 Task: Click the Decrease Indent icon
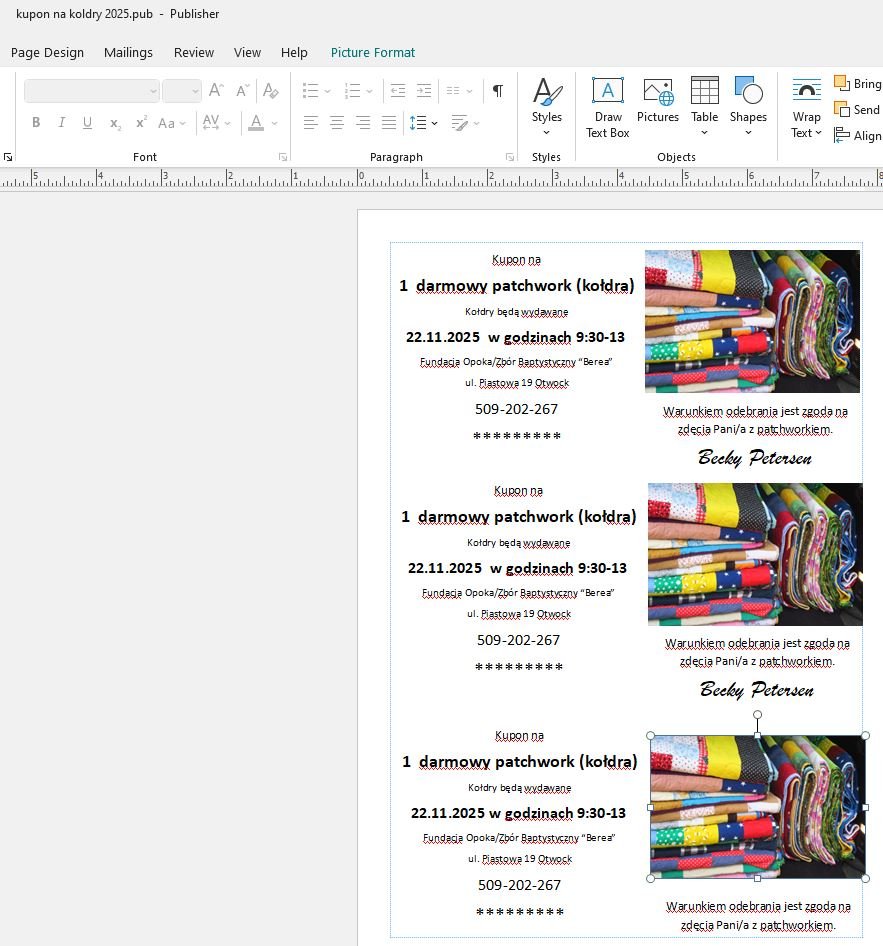[397, 91]
